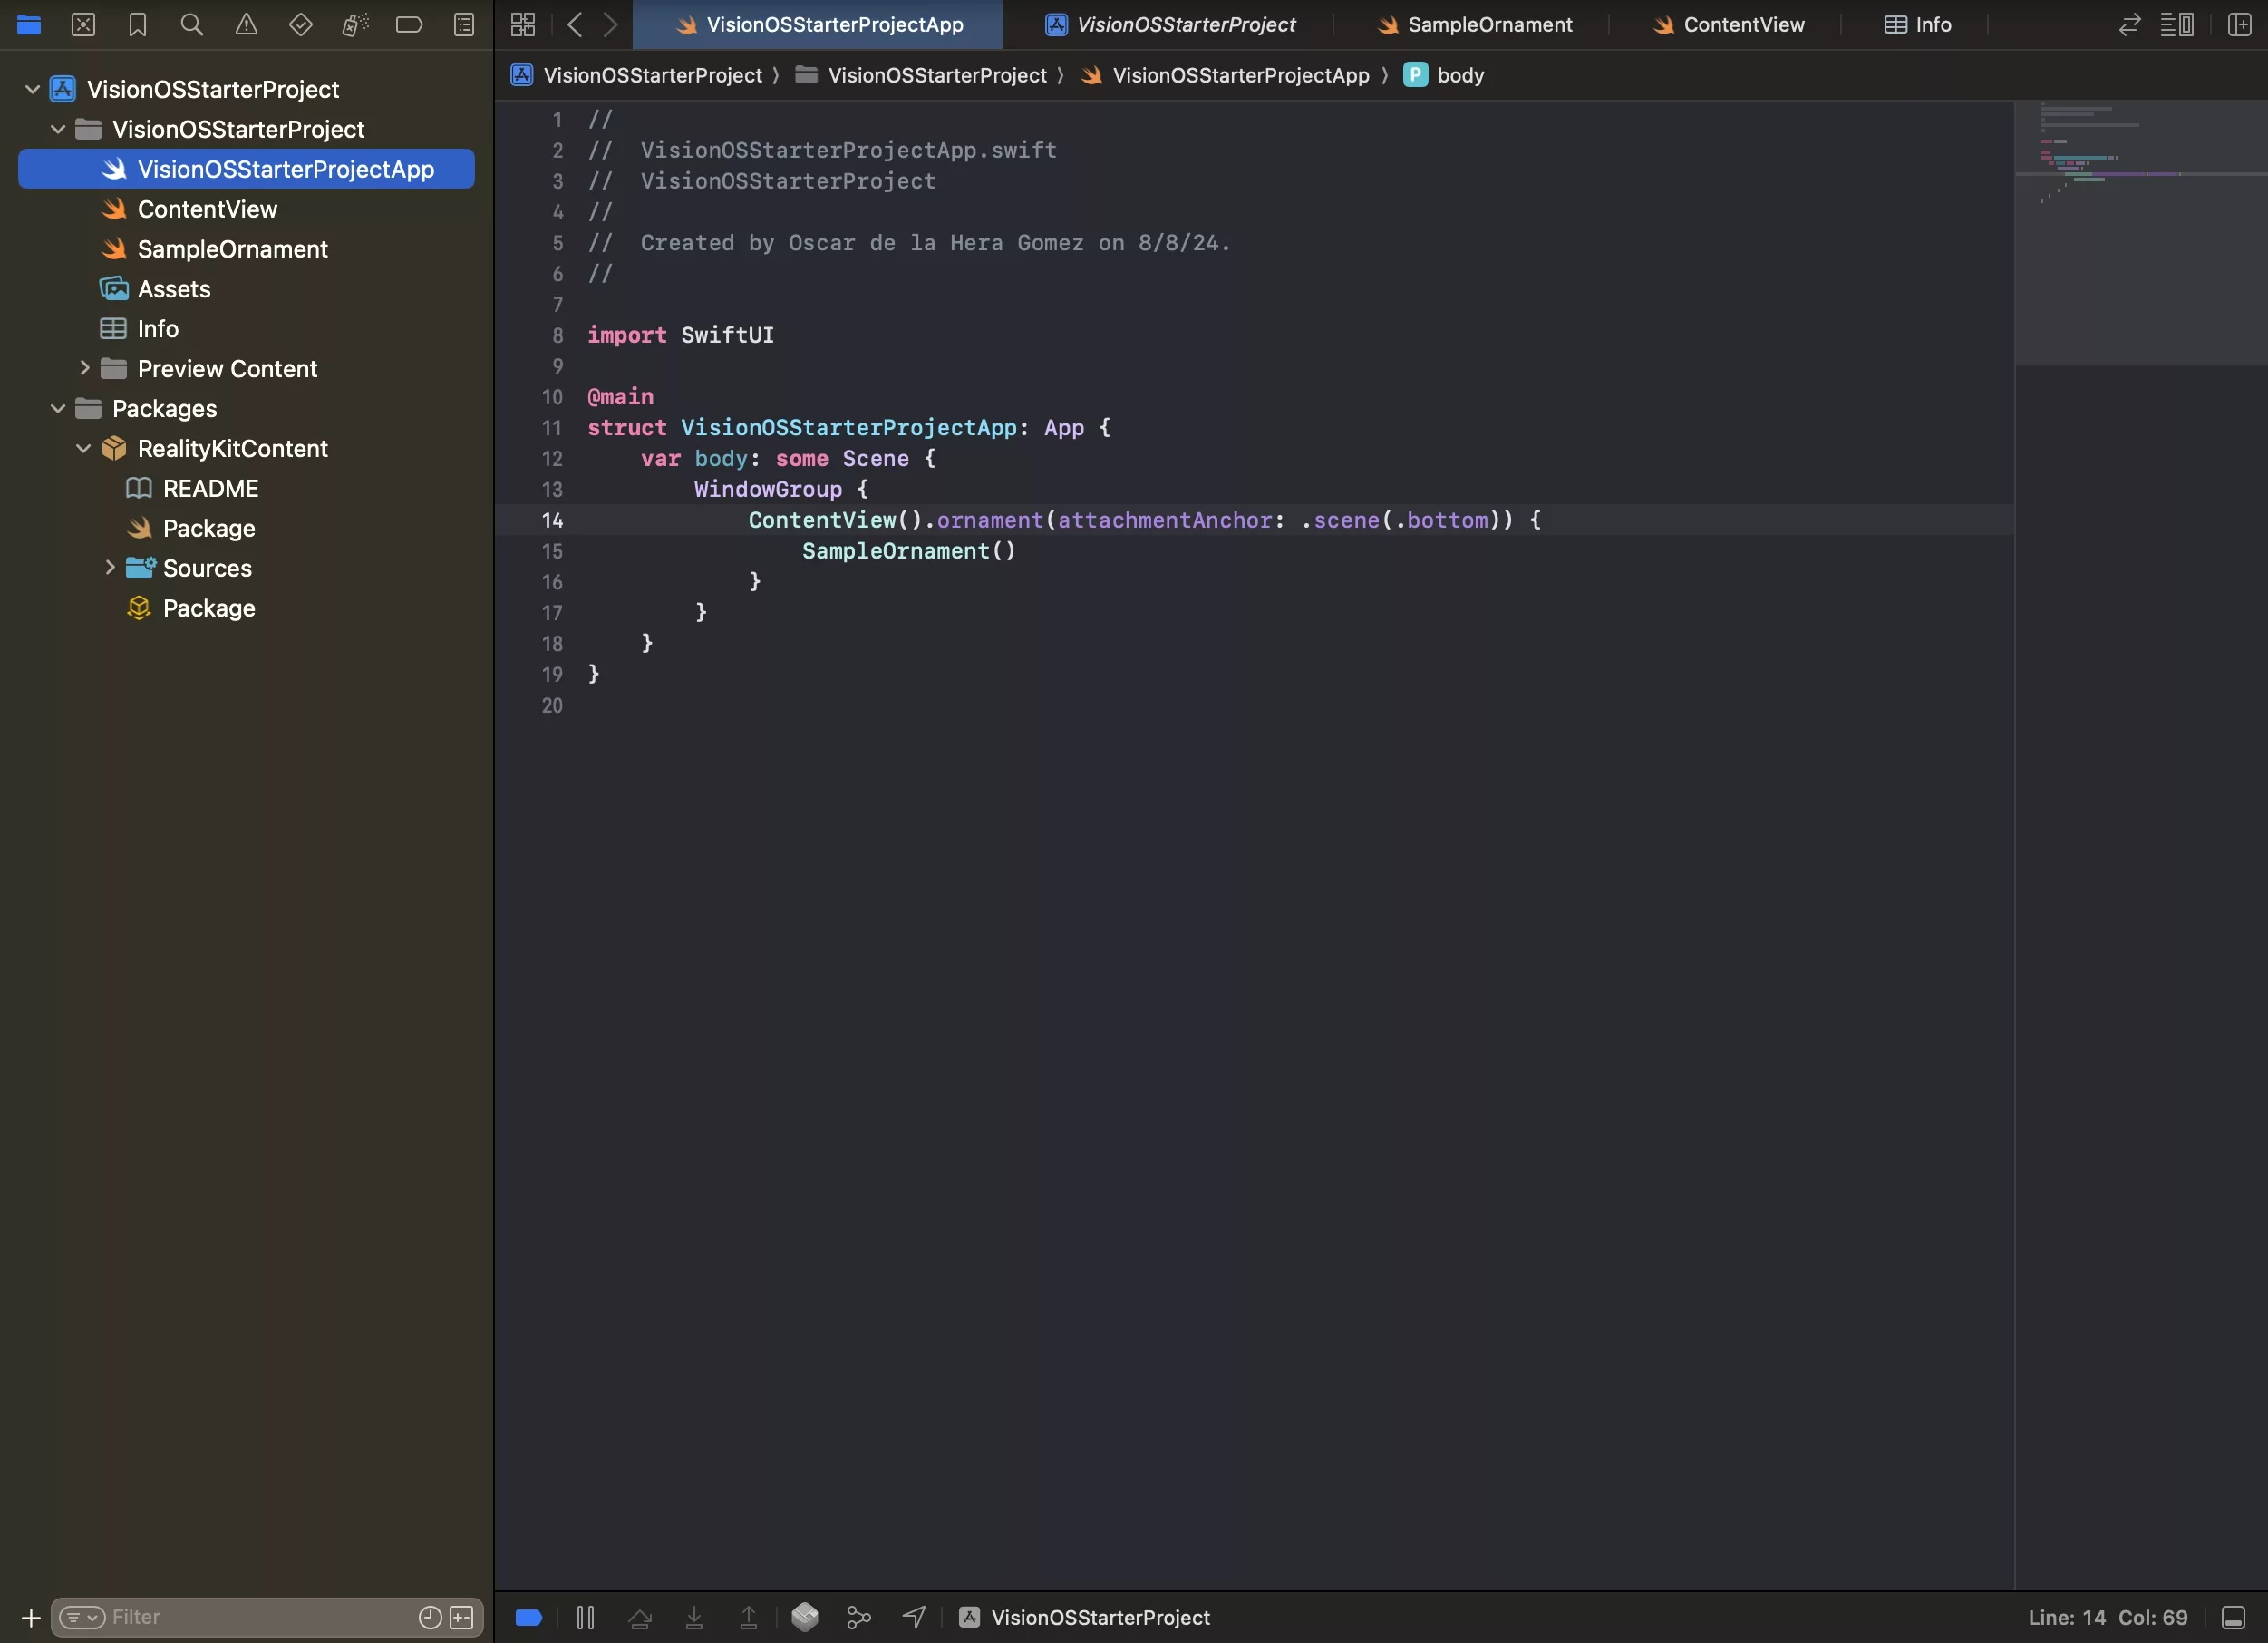Click the minimap code overview
This screenshot has height=1643, width=2268.
(x=2140, y=232)
